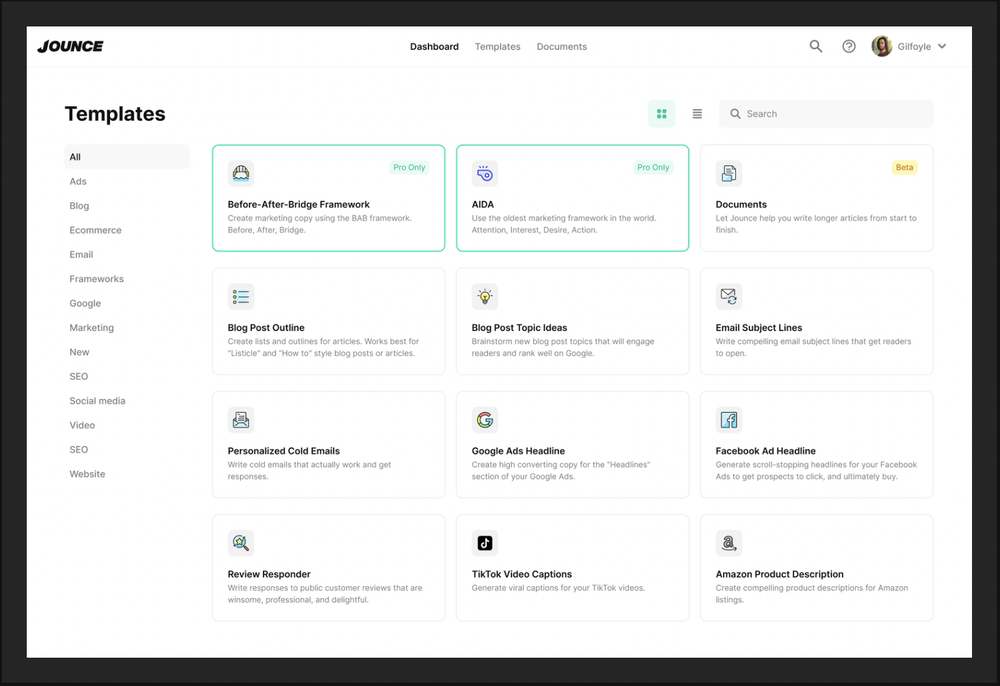Open the Google Ads Headline template
The height and width of the screenshot is (686, 1000).
coord(573,444)
